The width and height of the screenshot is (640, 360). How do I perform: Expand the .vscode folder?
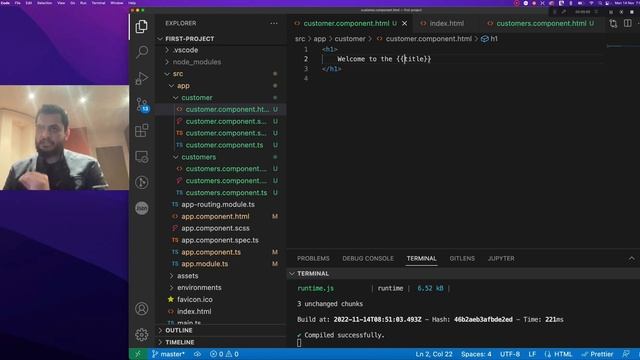click(x=221, y=50)
